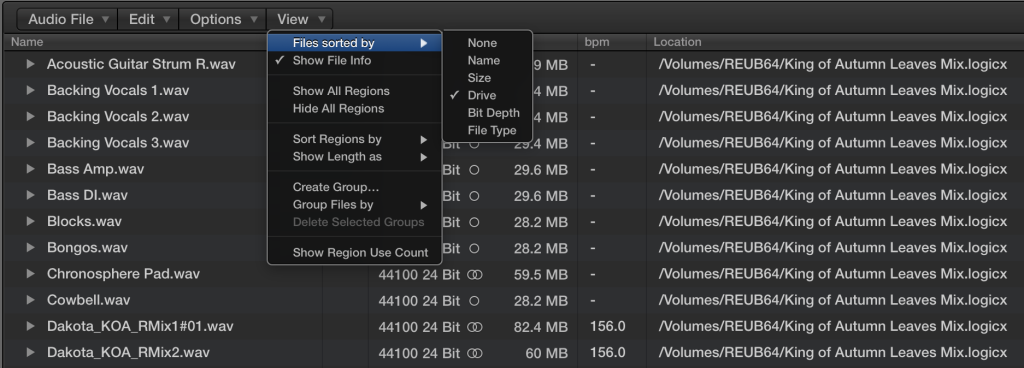Select the Backing Vocals 1.wav file
Viewport: 1024px width, 368px height.
pos(118,90)
